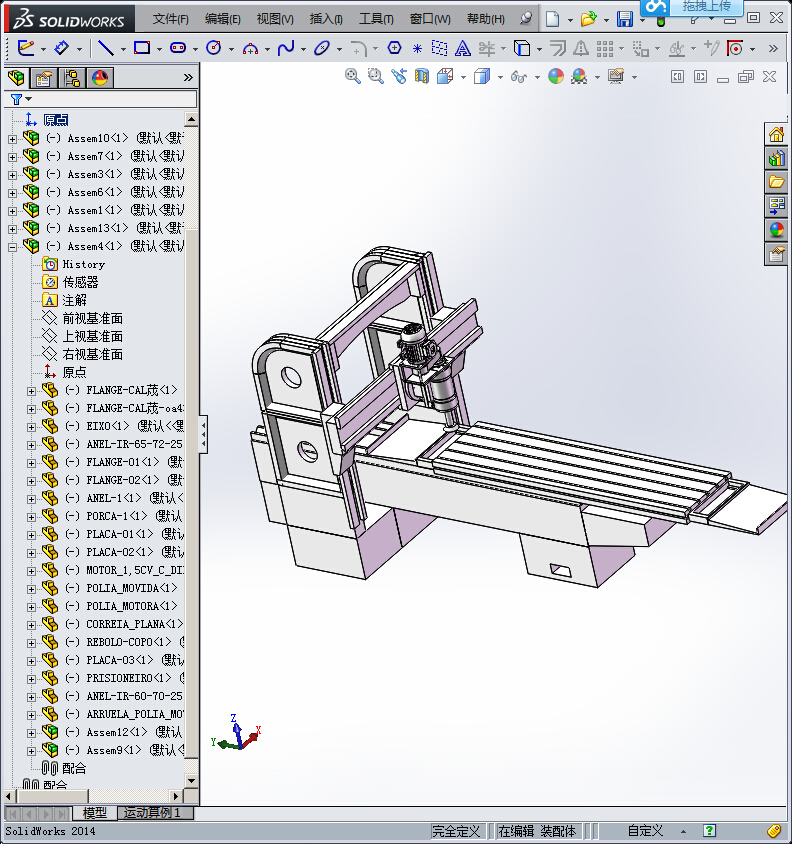Select the sketch Text tool
The height and width of the screenshot is (844, 792).
pyautogui.click(x=462, y=48)
